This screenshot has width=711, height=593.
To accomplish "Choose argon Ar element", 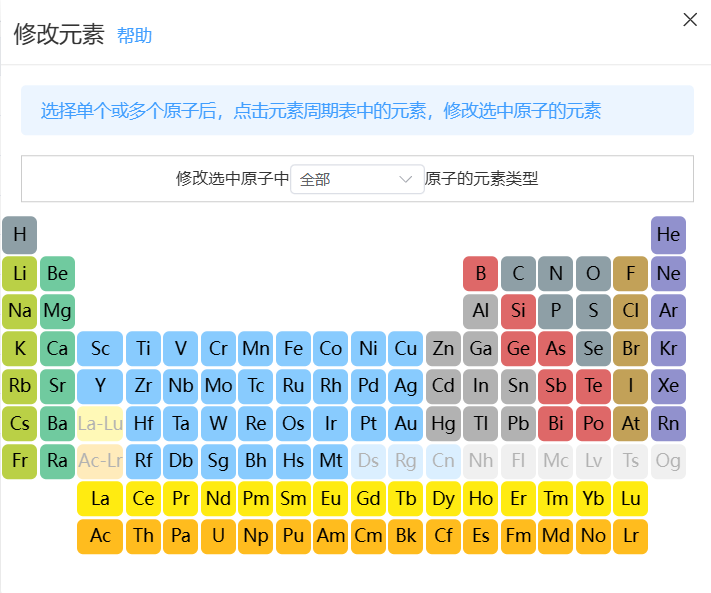I will pyautogui.click(x=668, y=311).
